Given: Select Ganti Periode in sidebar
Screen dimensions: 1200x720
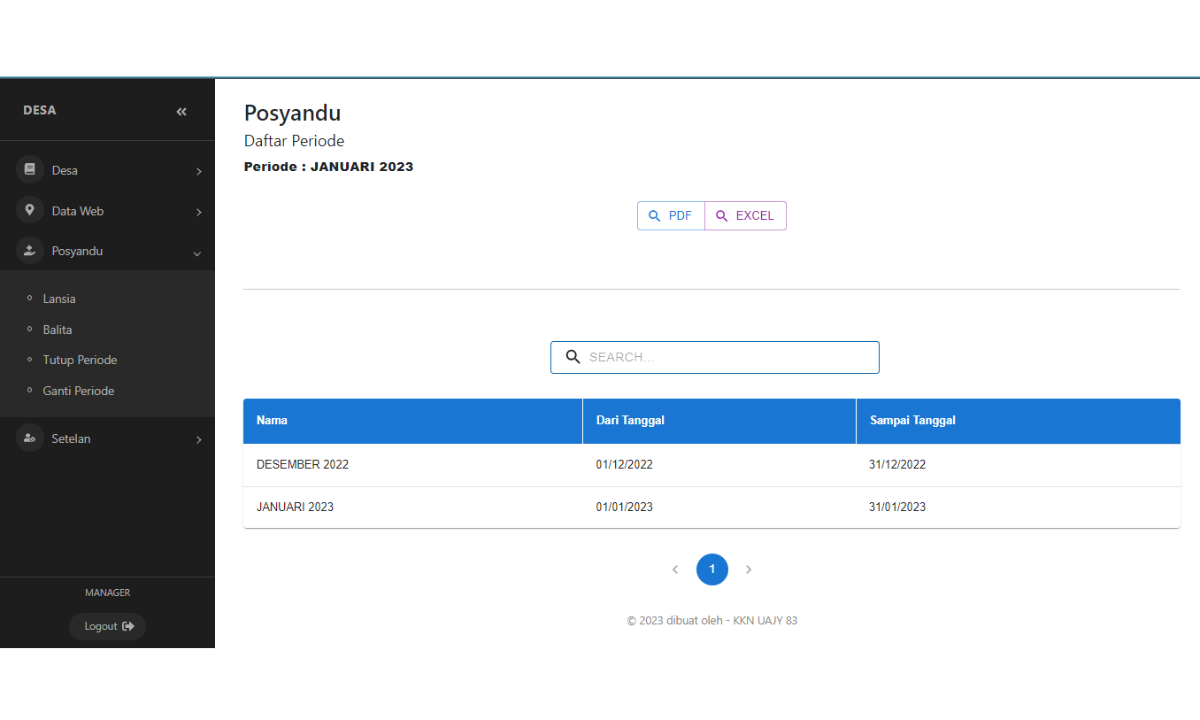Looking at the screenshot, I should [x=78, y=391].
